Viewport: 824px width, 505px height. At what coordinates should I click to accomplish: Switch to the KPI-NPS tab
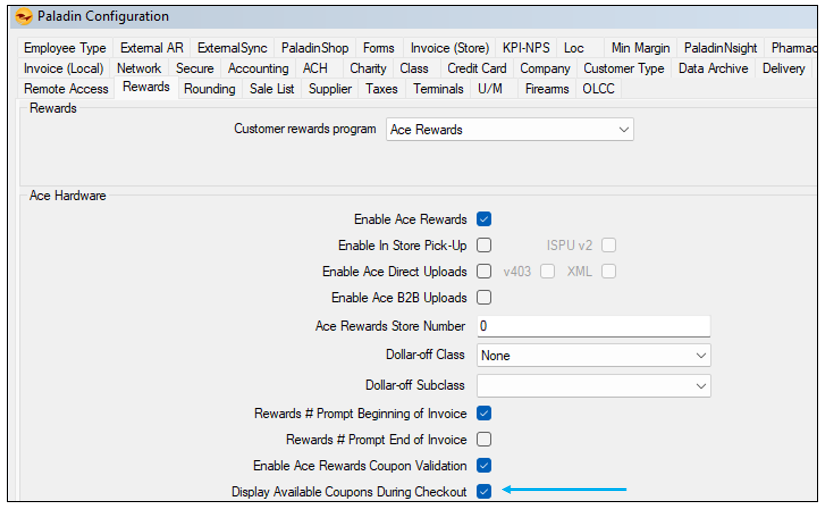pyautogui.click(x=526, y=48)
